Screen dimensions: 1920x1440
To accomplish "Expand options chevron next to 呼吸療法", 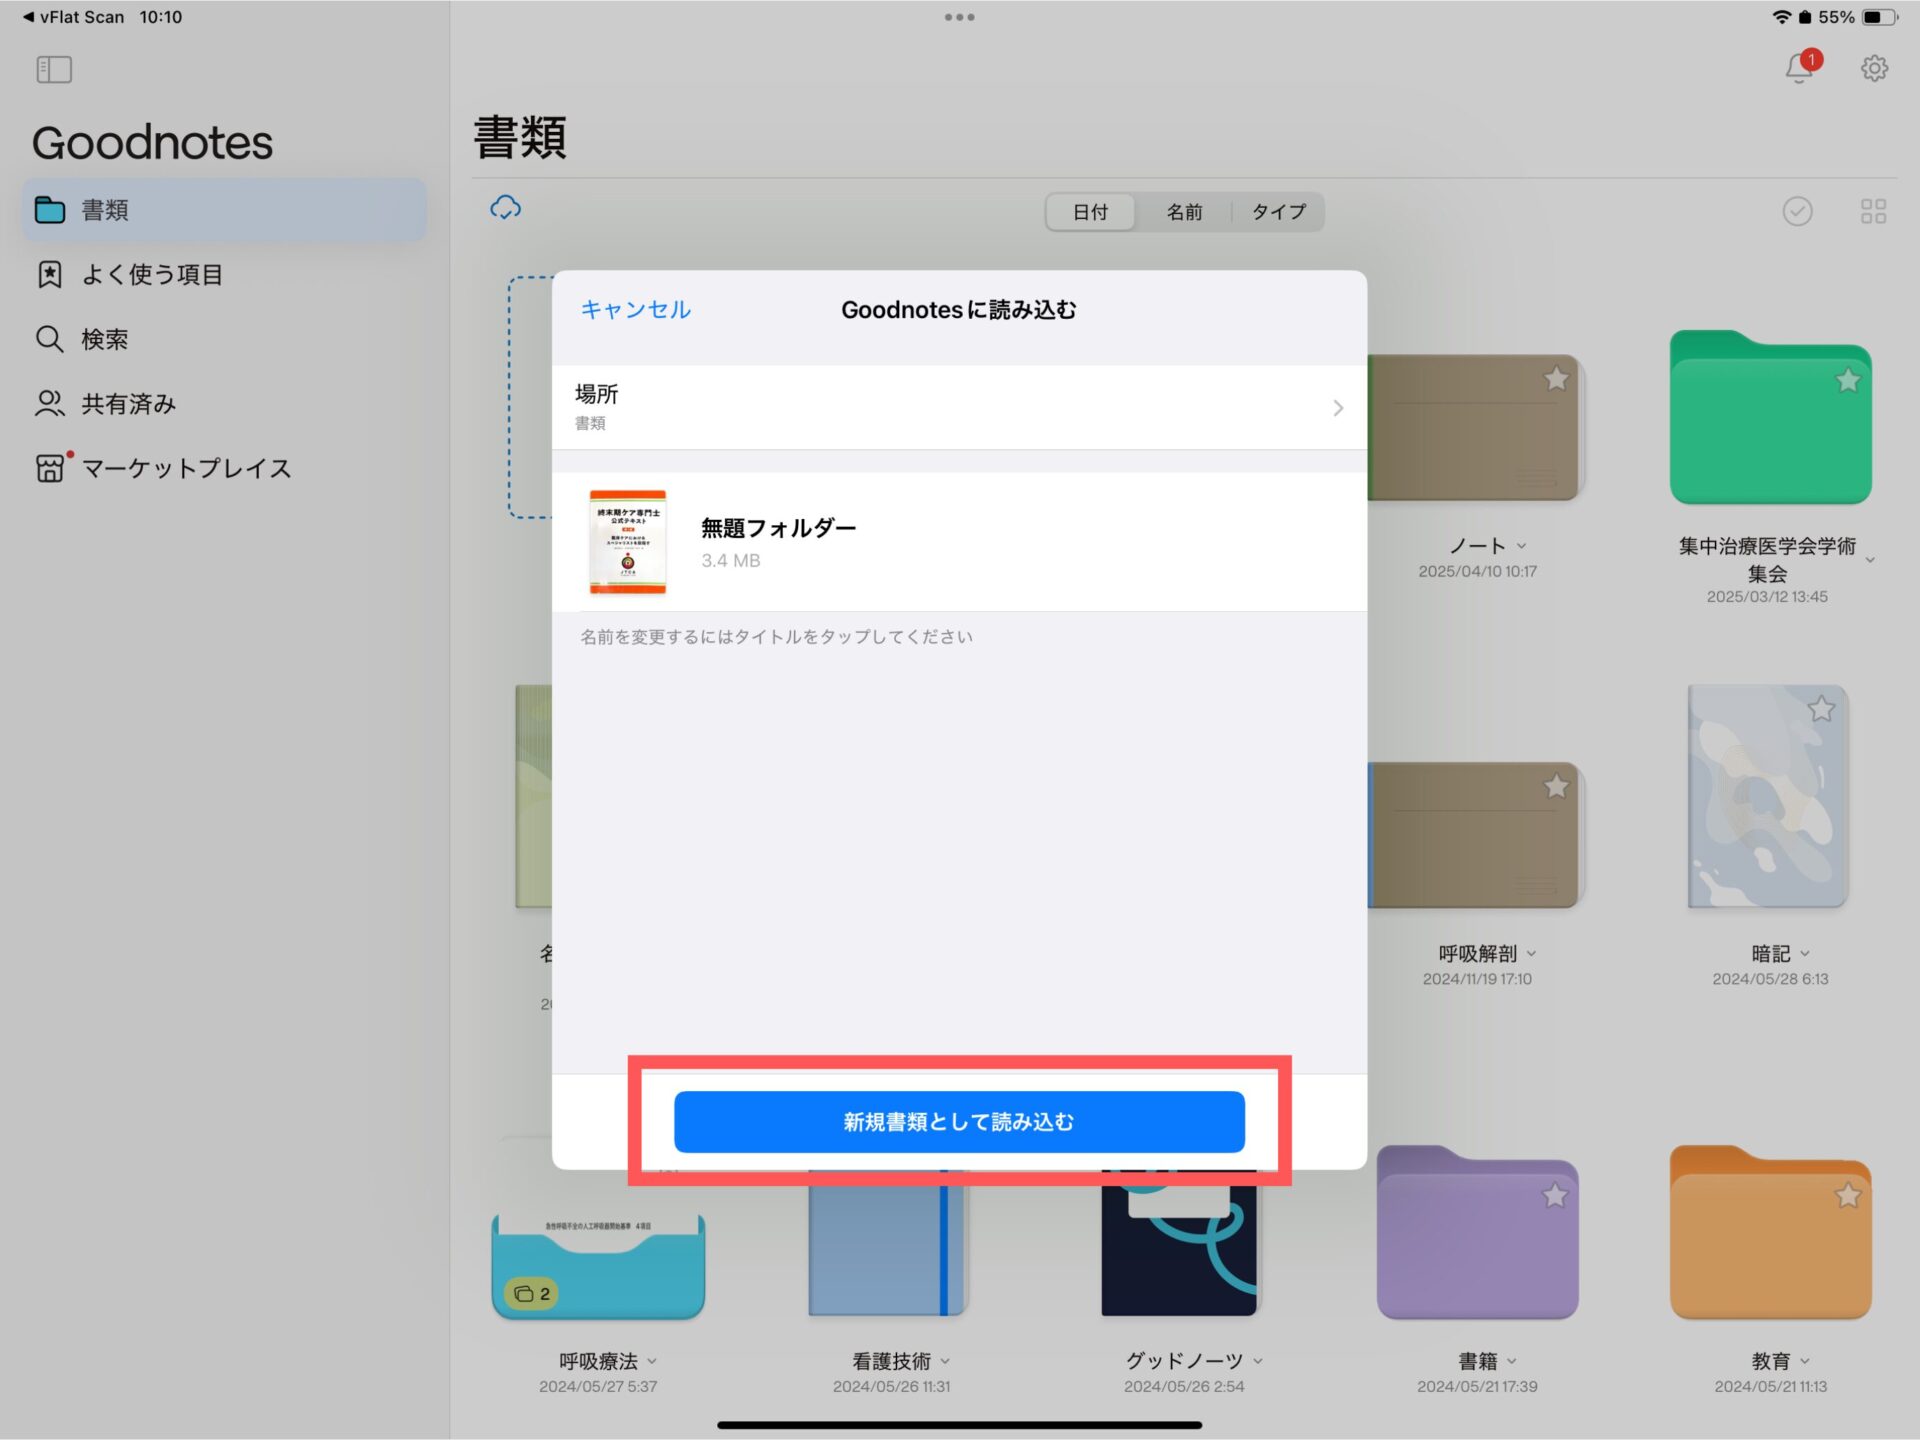I will (651, 1362).
